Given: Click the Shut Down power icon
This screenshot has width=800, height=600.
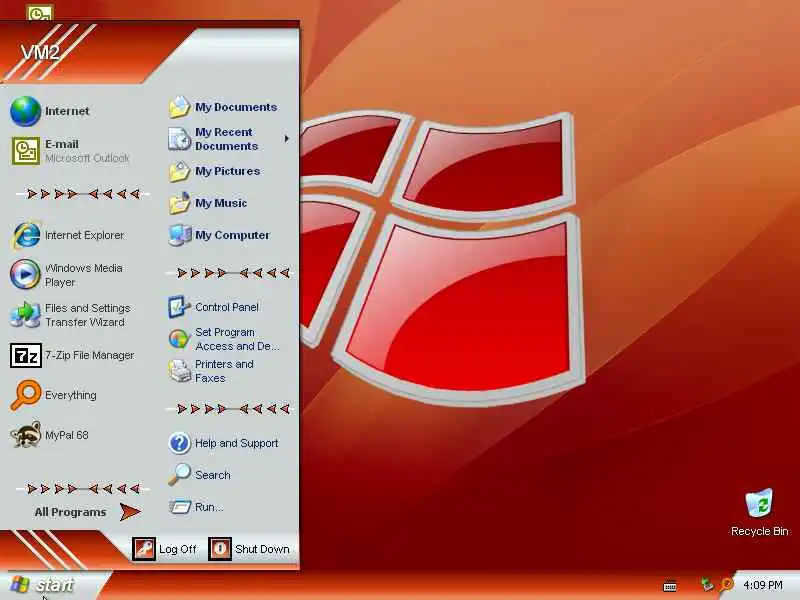Looking at the screenshot, I should click(220, 549).
